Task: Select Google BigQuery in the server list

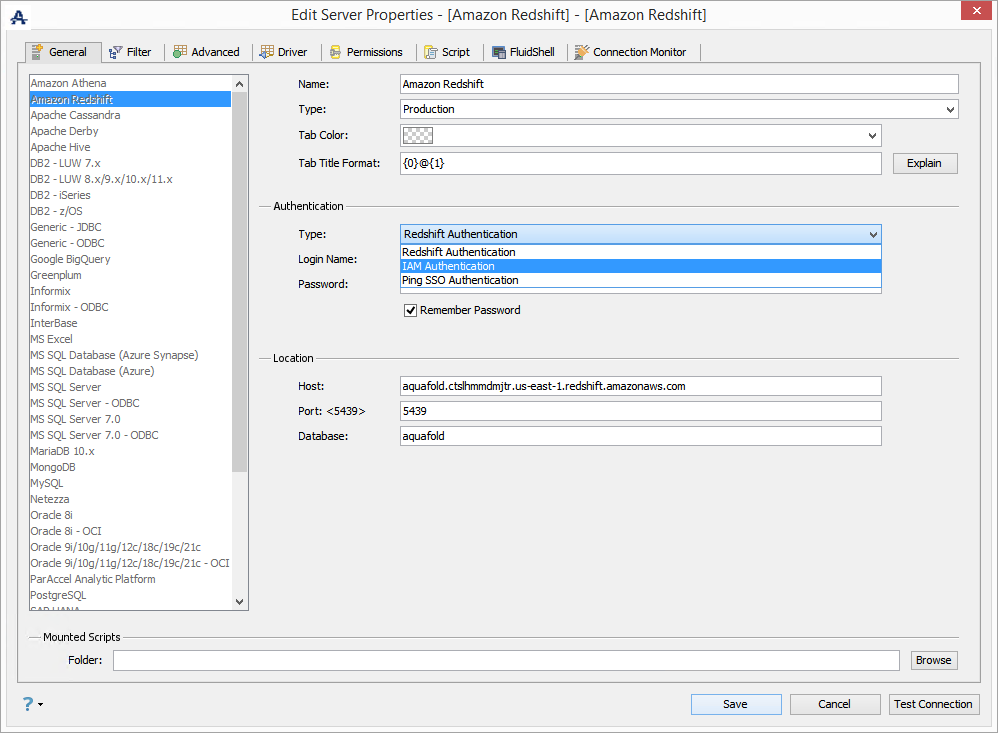Action: coord(71,259)
